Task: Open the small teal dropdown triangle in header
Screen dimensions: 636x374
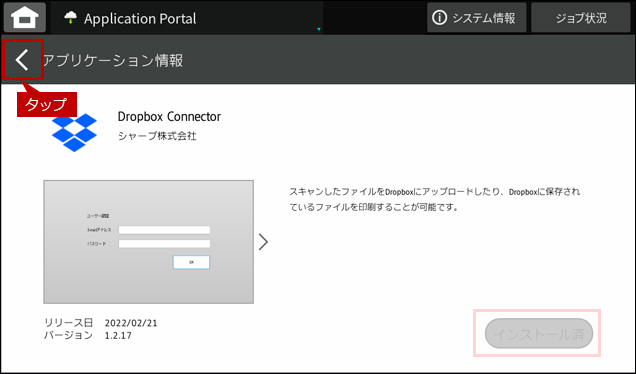Action: coord(319,29)
